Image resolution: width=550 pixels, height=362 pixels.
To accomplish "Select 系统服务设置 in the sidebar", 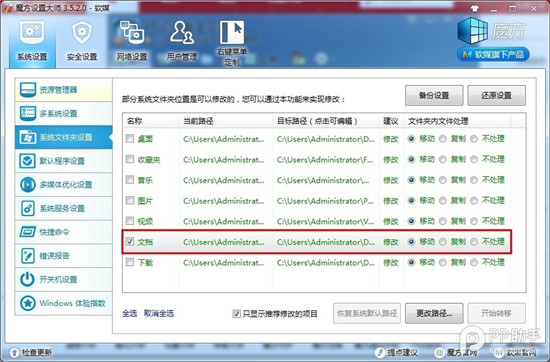I will [63, 208].
